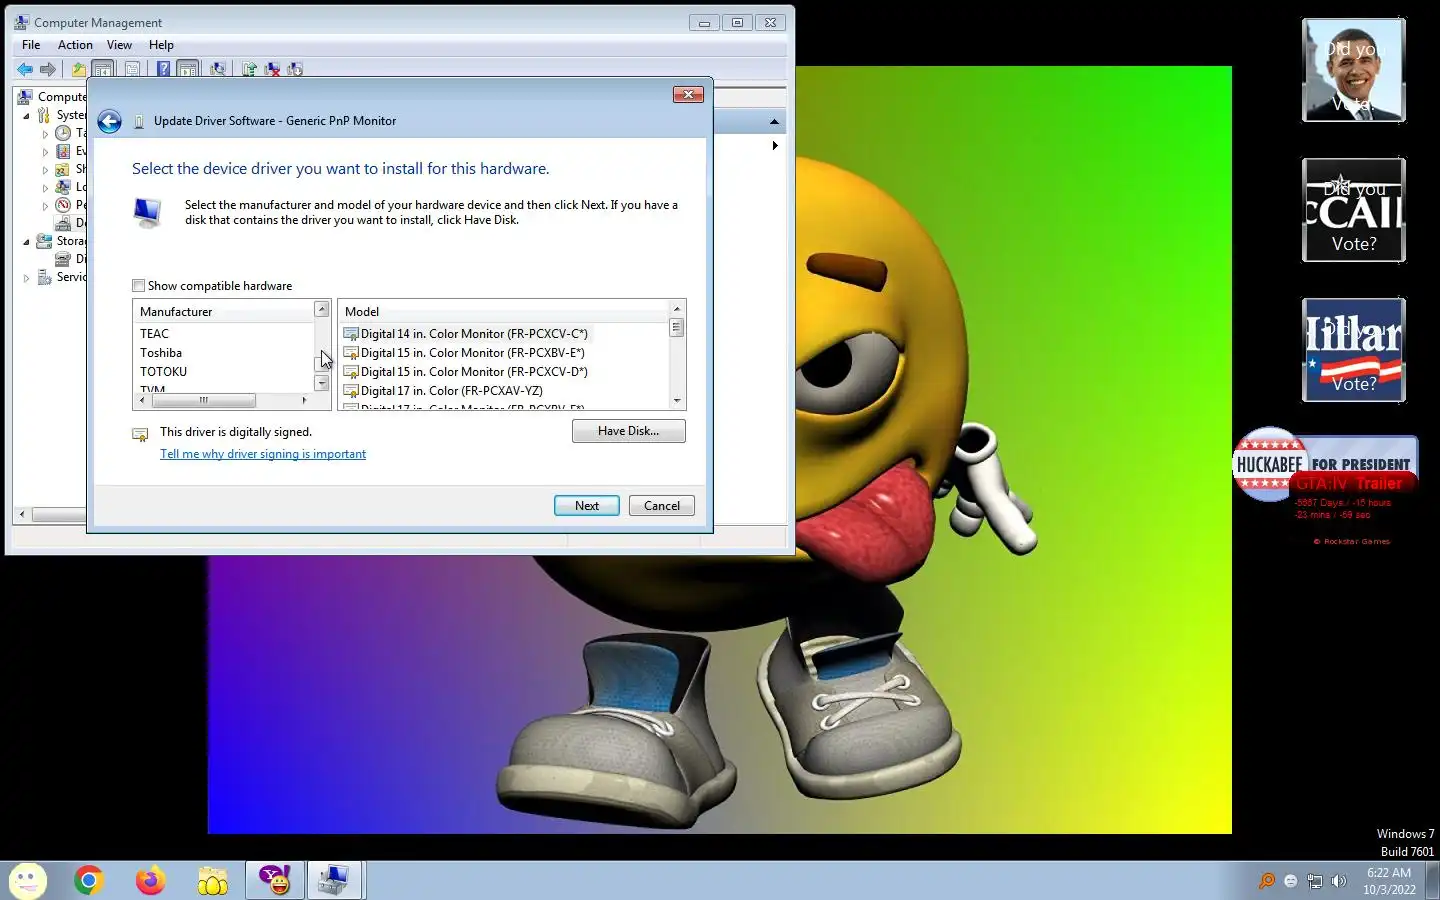Select TEAC in Manufacturer list
The height and width of the screenshot is (900, 1440).
pyautogui.click(x=155, y=334)
